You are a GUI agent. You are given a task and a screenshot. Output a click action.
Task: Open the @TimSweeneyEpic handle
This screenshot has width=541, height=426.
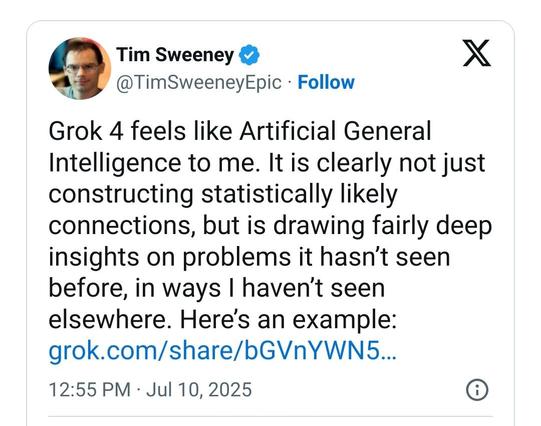pyautogui.click(x=199, y=83)
